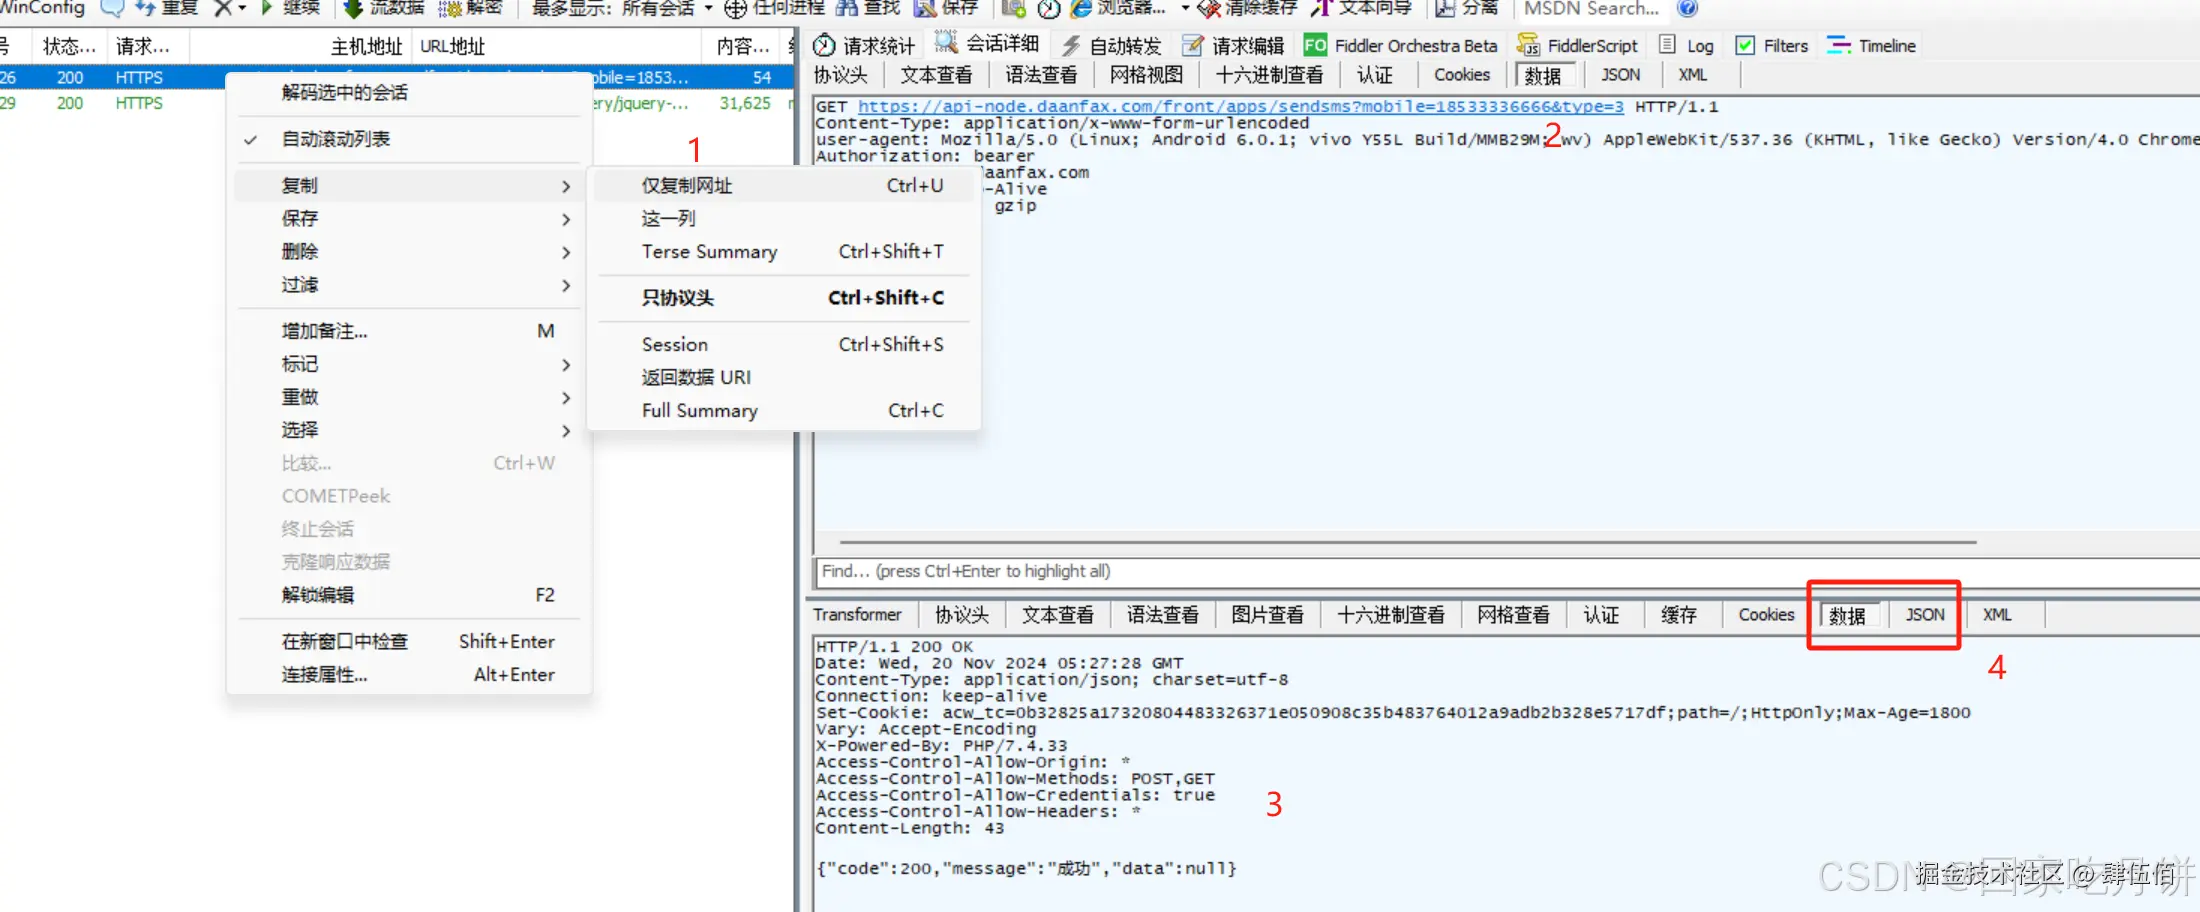This screenshot has width=2200, height=912.
Task: Choose 连接属性 in context menu
Action: (x=408, y=675)
